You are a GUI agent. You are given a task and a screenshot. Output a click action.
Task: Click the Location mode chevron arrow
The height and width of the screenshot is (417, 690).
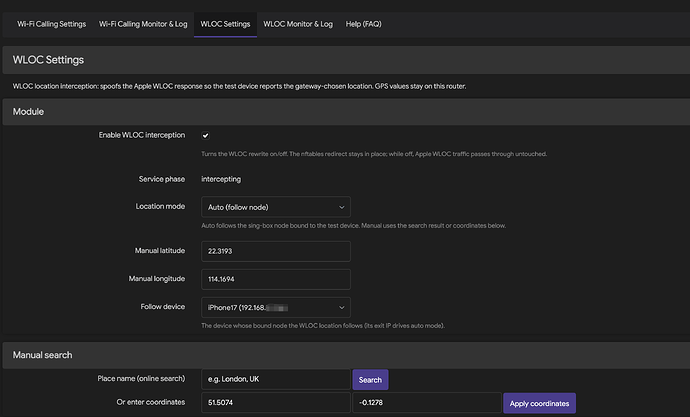341,207
